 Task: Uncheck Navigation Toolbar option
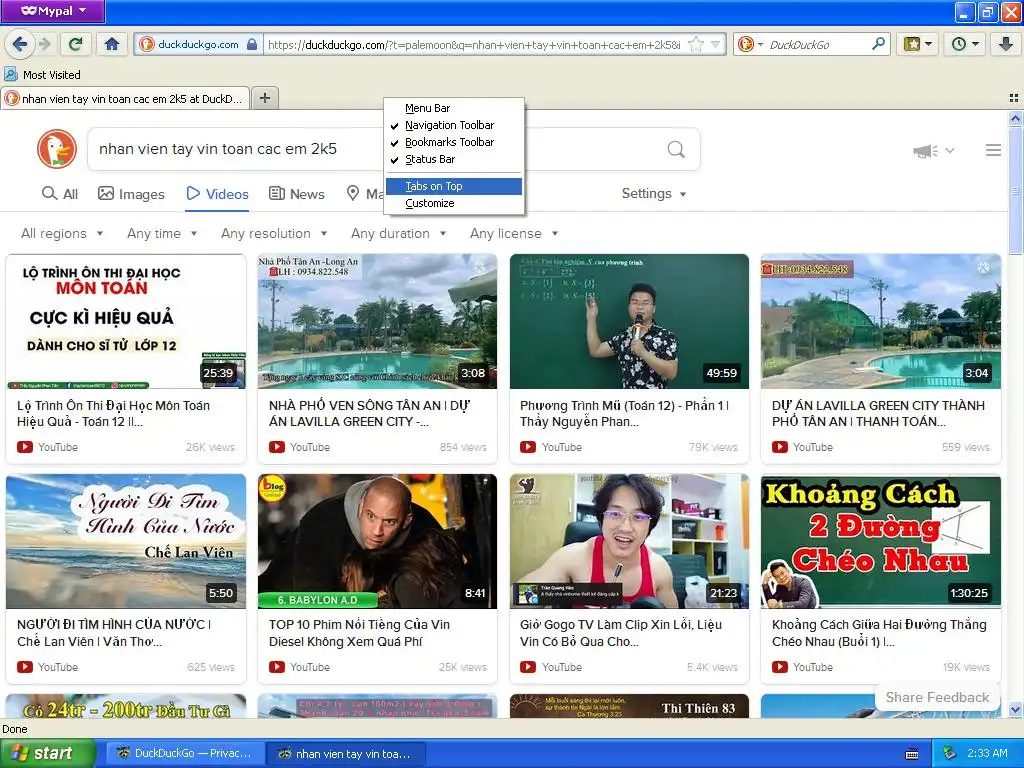point(455,125)
